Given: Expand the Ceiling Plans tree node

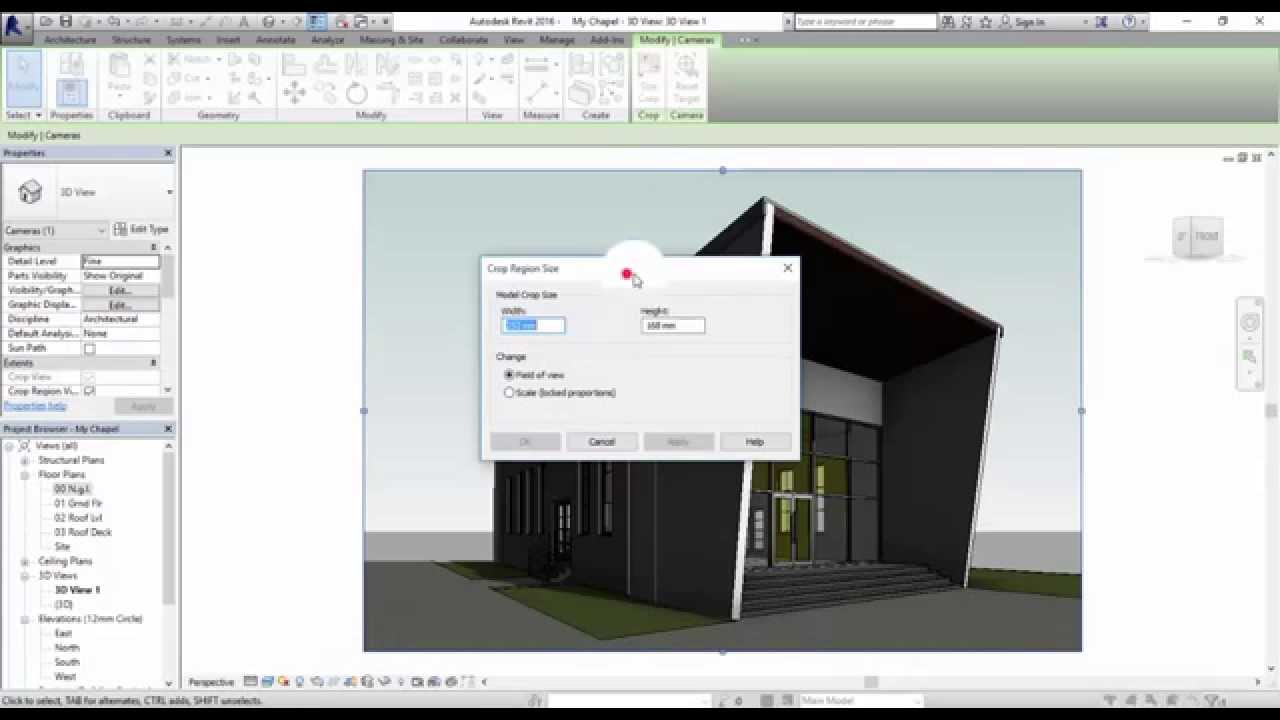Looking at the screenshot, I should pos(24,561).
